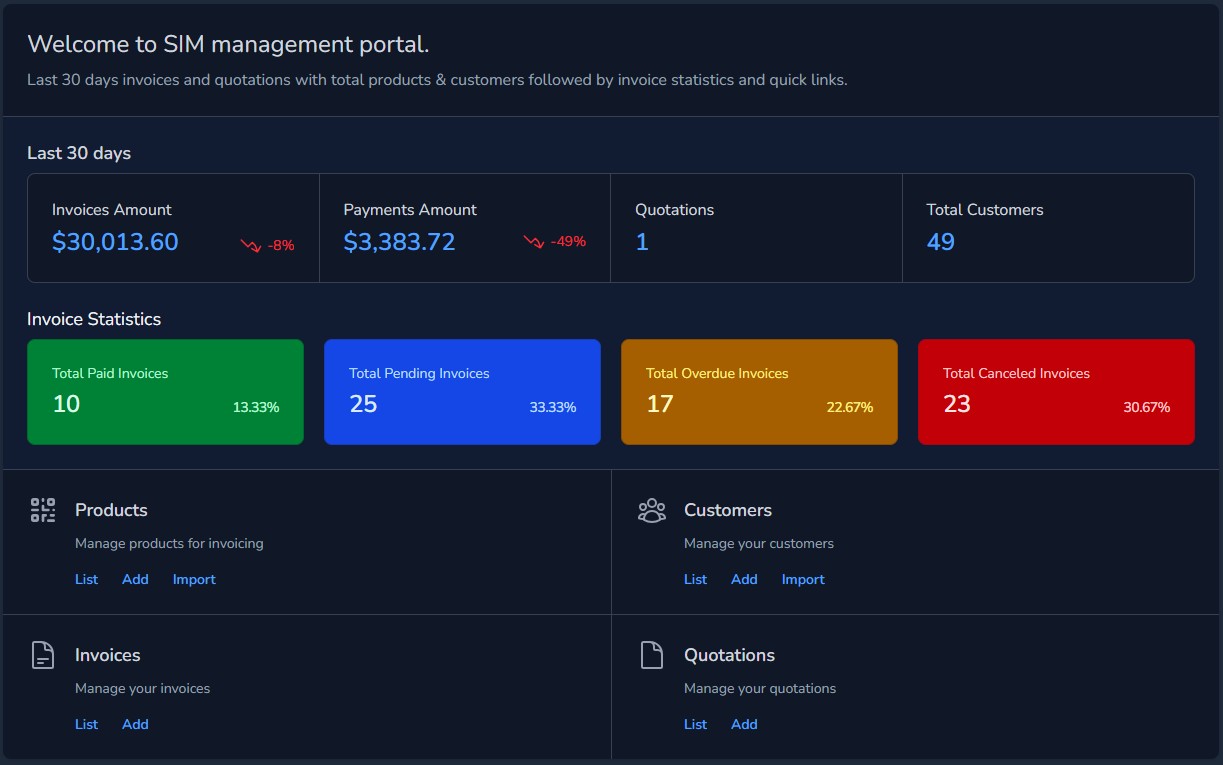Open the orange Total Overdue Invoices card
Screen dimensions: 1223x765
click(x=759, y=392)
